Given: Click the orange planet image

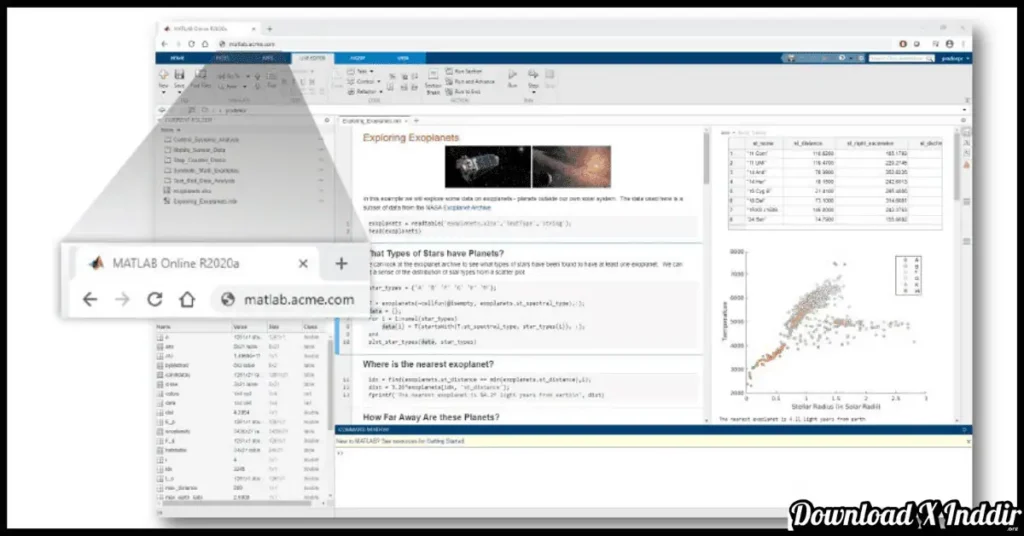Looking at the screenshot, I should [571, 166].
